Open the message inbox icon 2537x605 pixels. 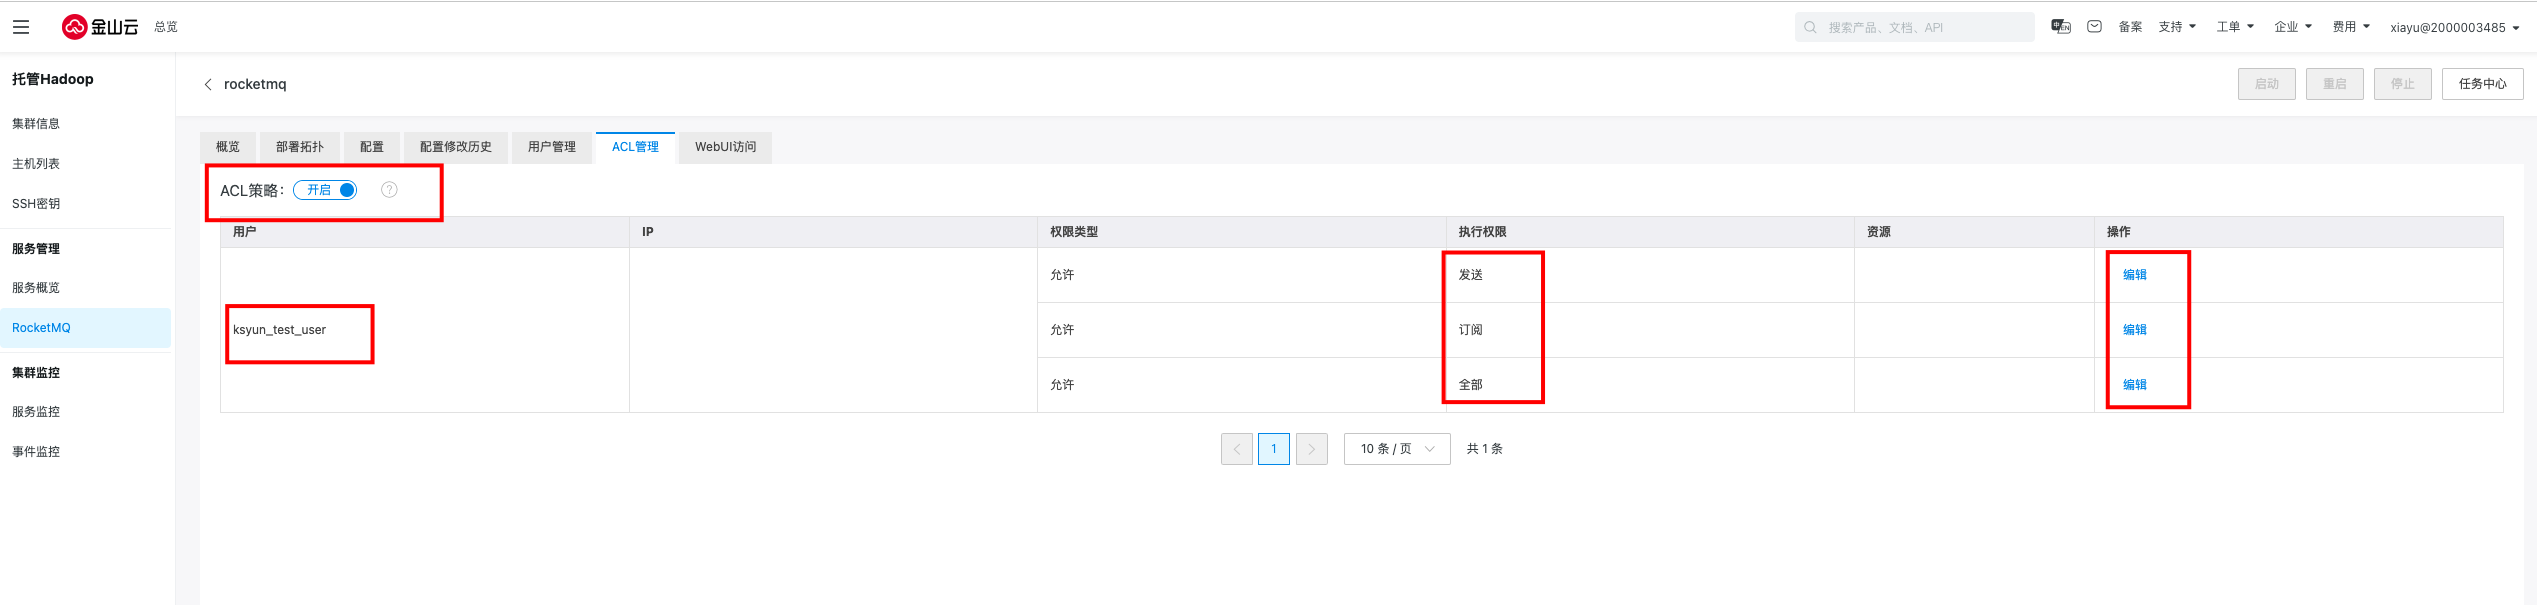pyautogui.click(x=2094, y=27)
